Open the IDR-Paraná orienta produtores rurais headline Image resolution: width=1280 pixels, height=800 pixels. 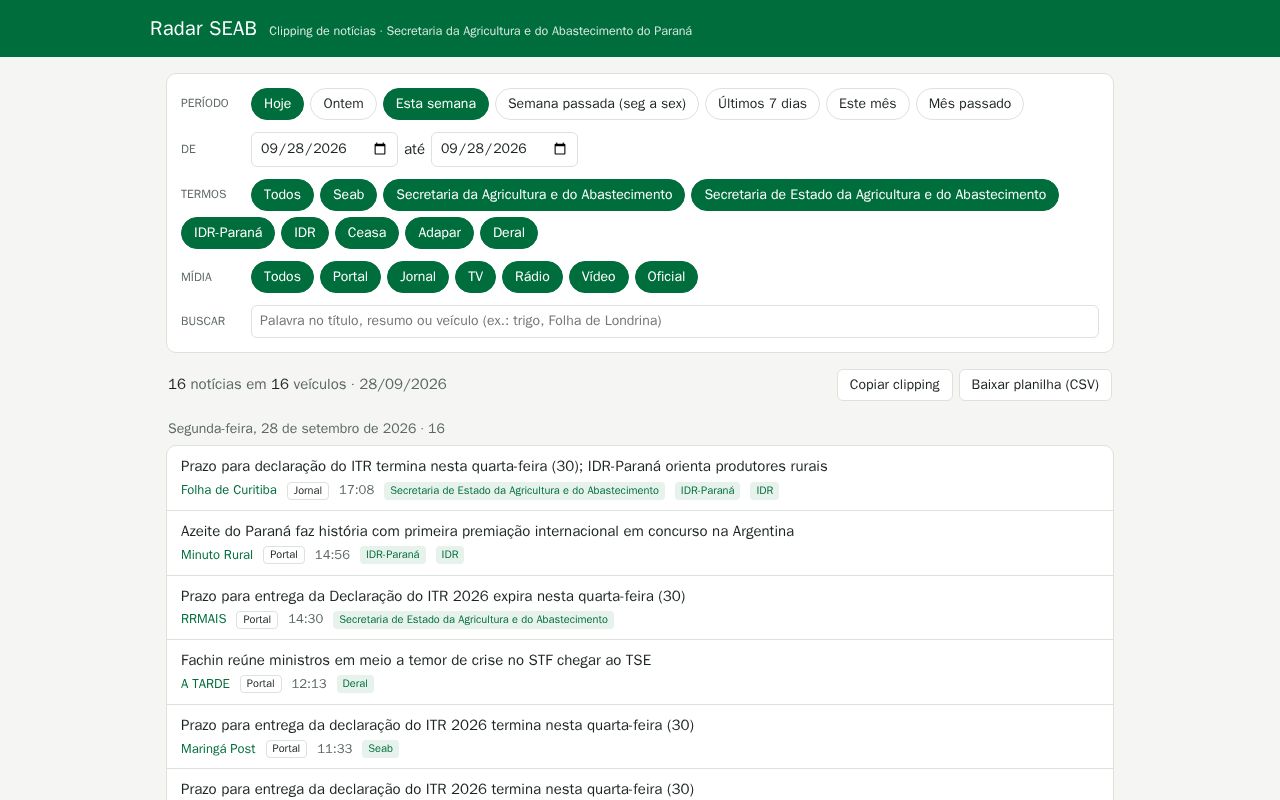tap(504, 466)
